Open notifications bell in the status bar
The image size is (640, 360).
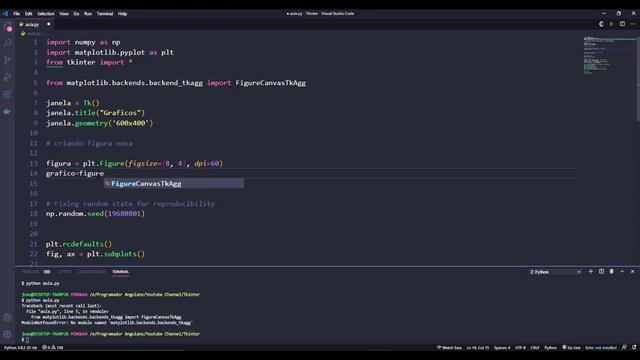click(x=634, y=348)
